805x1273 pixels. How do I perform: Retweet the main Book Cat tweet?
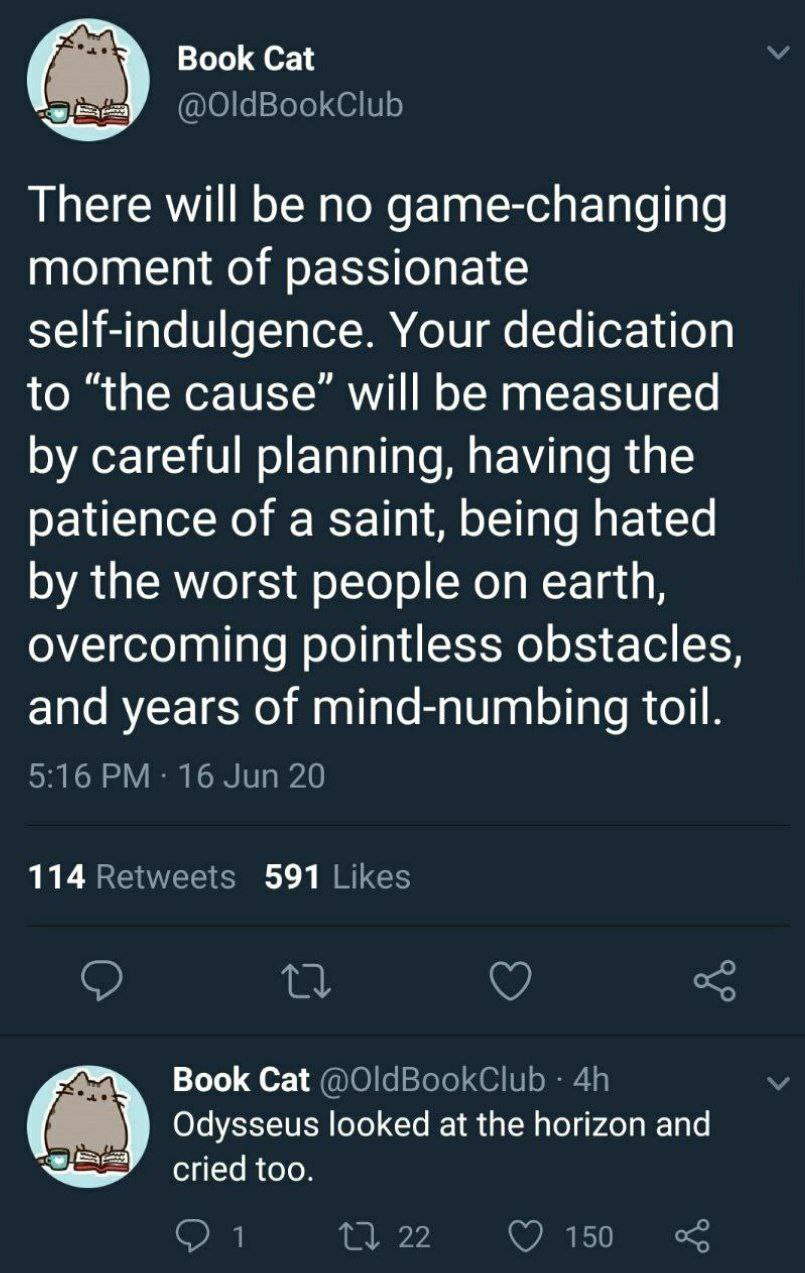point(307,981)
